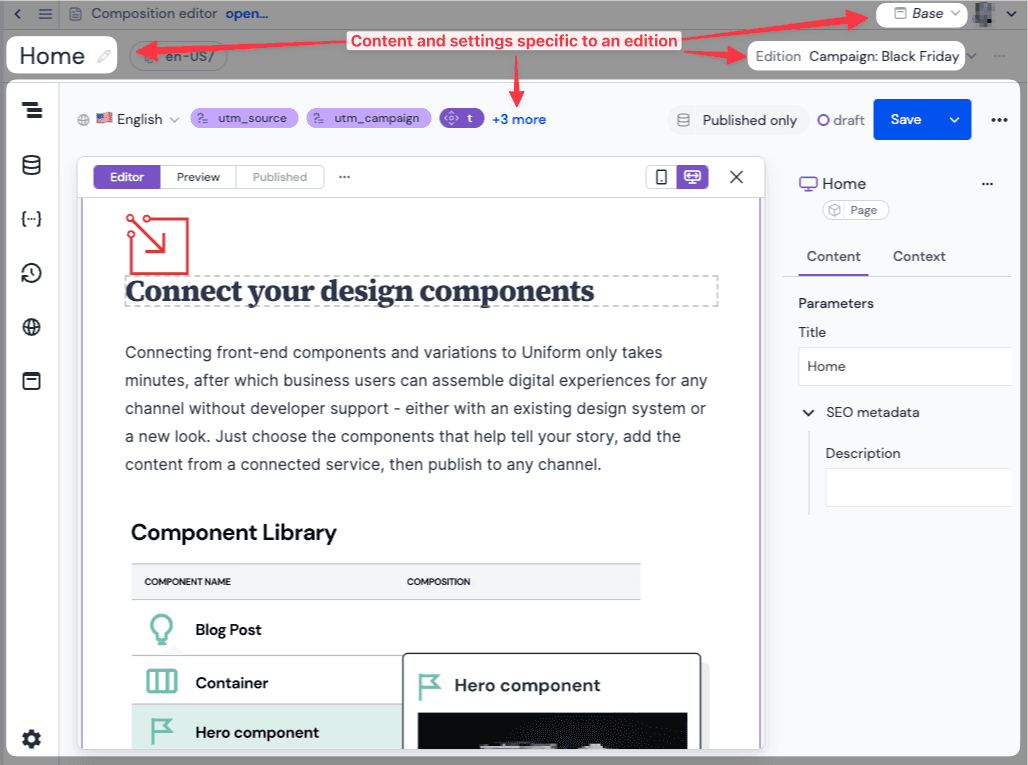
Task: Open the hamburger menu in the top bar
Action: tap(45, 14)
